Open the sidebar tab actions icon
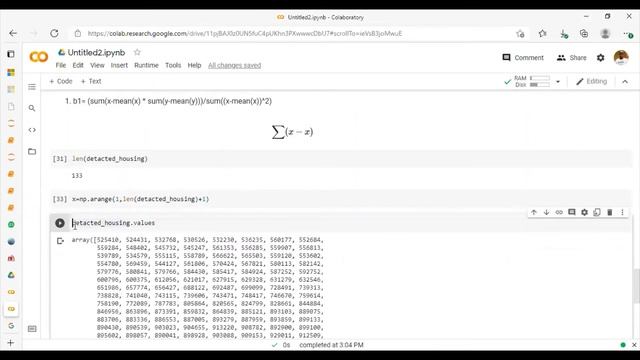Viewport: 640px width, 360px height. [x=11, y=54]
